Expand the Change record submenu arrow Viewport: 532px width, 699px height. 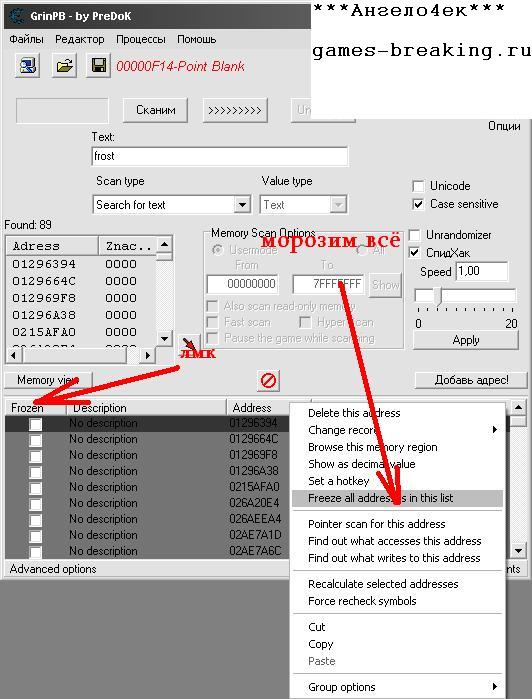[x=495, y=430]
